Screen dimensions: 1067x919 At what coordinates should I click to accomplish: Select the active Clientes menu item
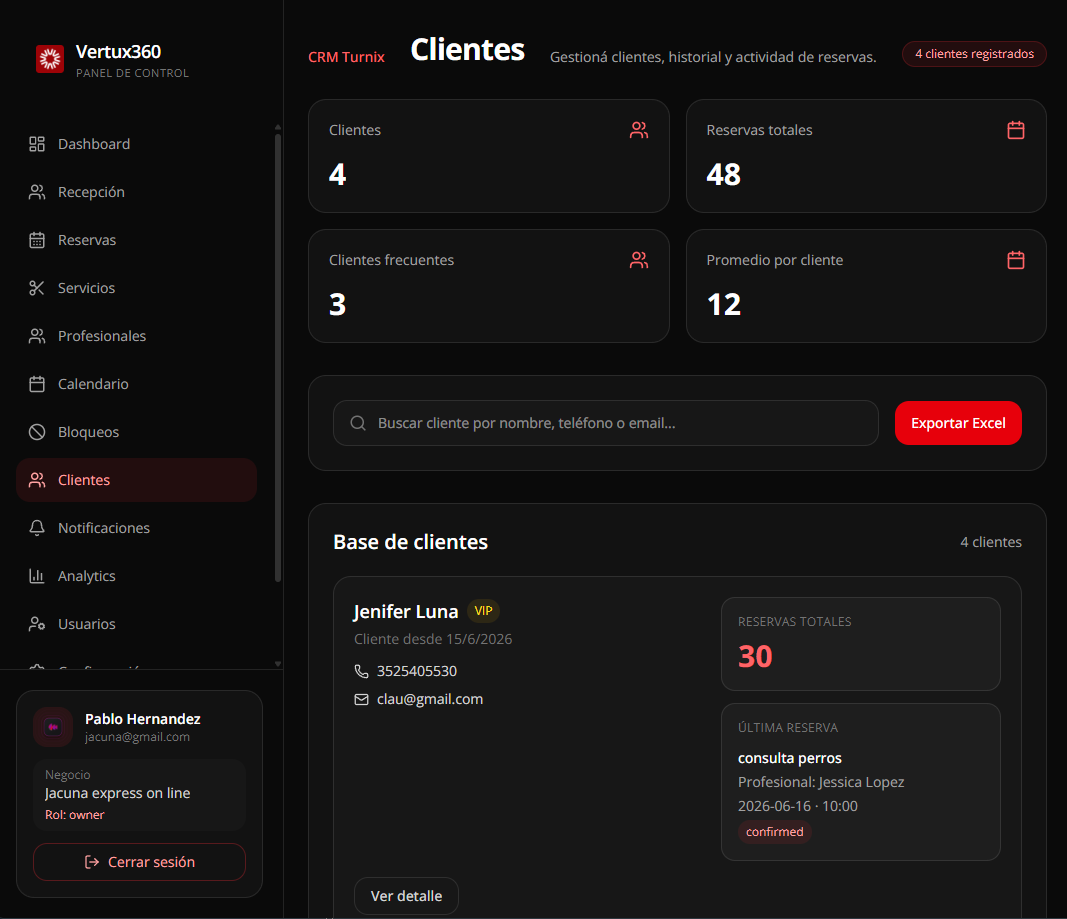point(136,480)
